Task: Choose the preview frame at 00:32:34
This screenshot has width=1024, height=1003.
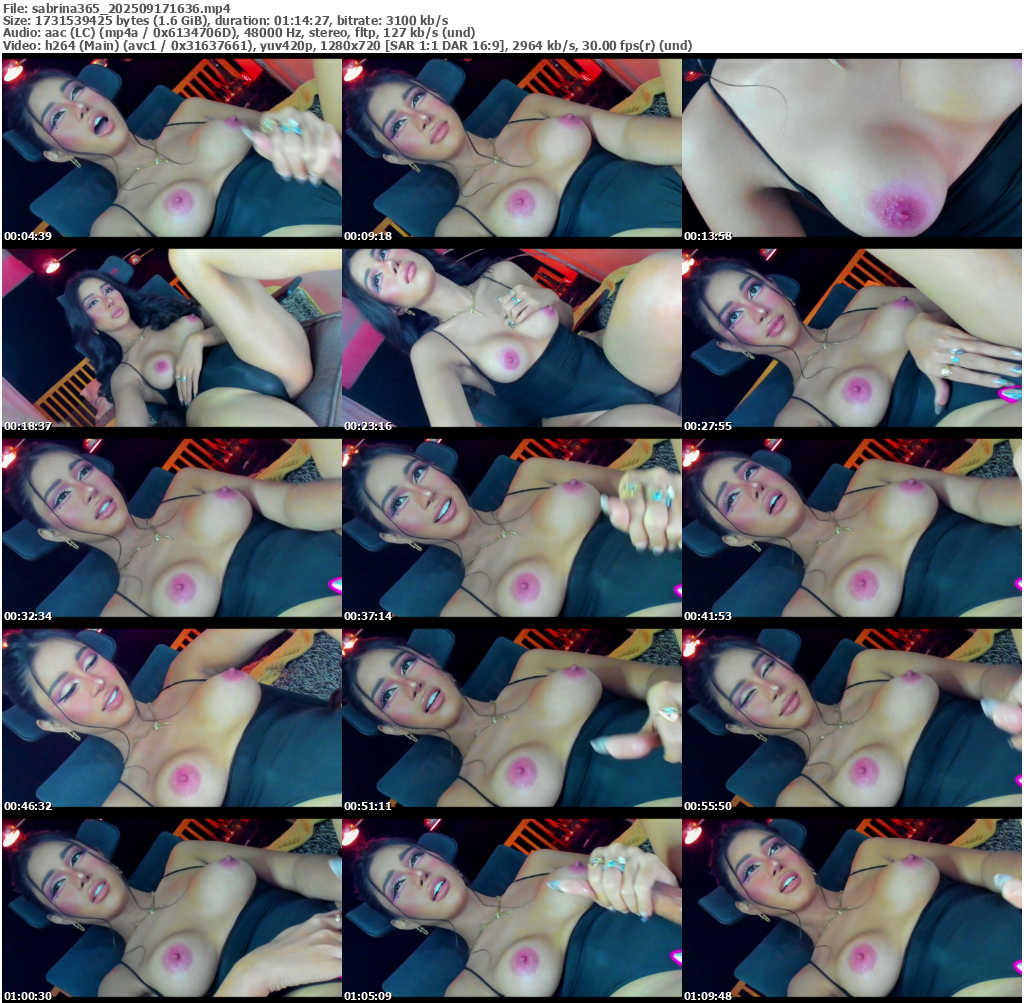Action: point(172,528)
